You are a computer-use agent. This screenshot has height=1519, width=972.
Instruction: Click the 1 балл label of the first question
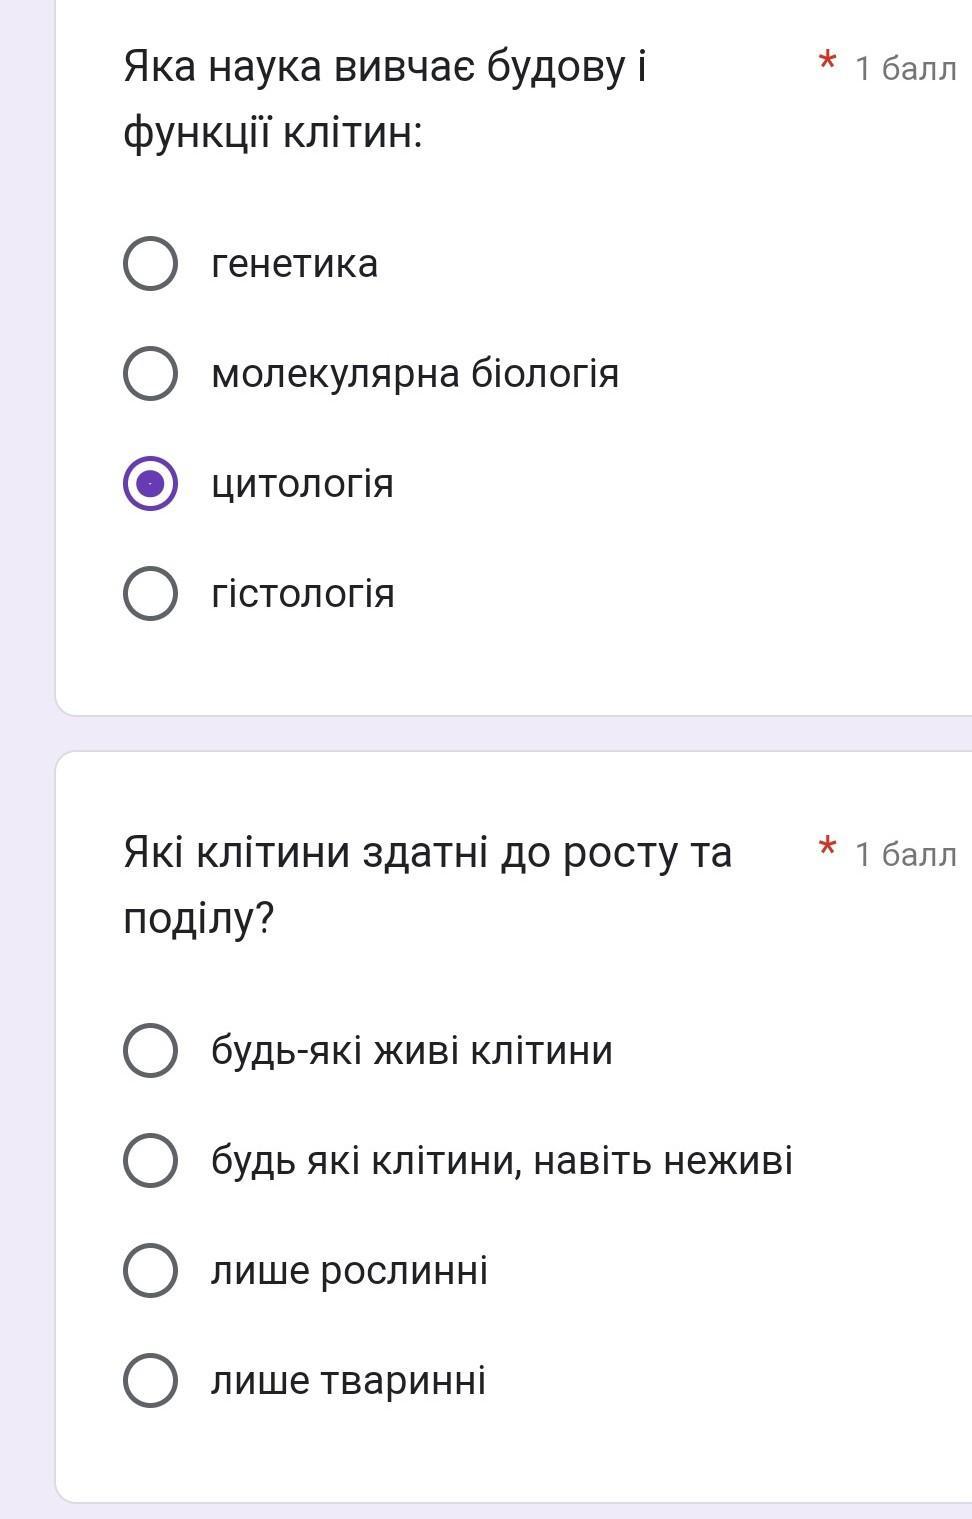pyautogui.click(x=905, y=68)
